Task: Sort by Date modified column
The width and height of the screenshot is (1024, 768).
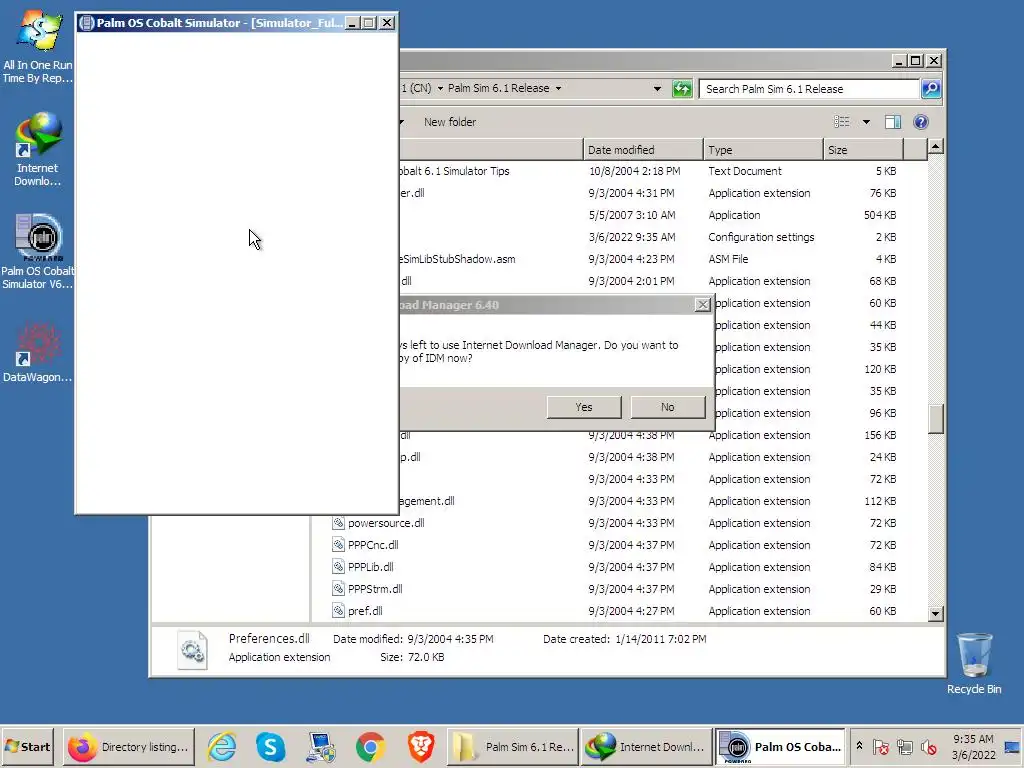Action: (643, 150)
